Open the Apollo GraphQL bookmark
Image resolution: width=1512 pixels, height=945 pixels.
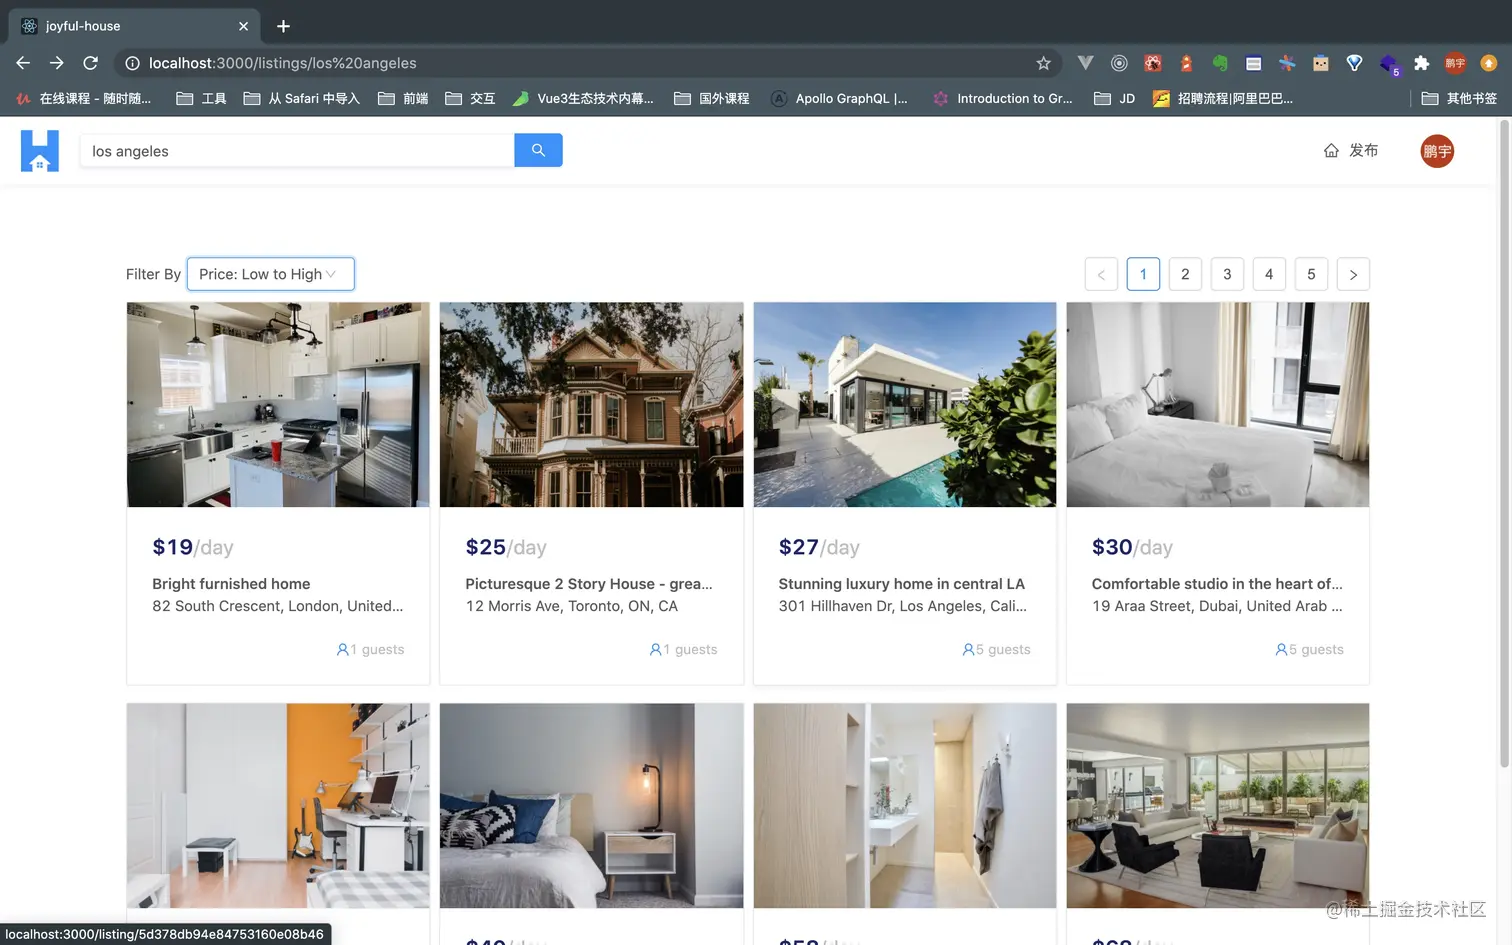coord(839,98)
